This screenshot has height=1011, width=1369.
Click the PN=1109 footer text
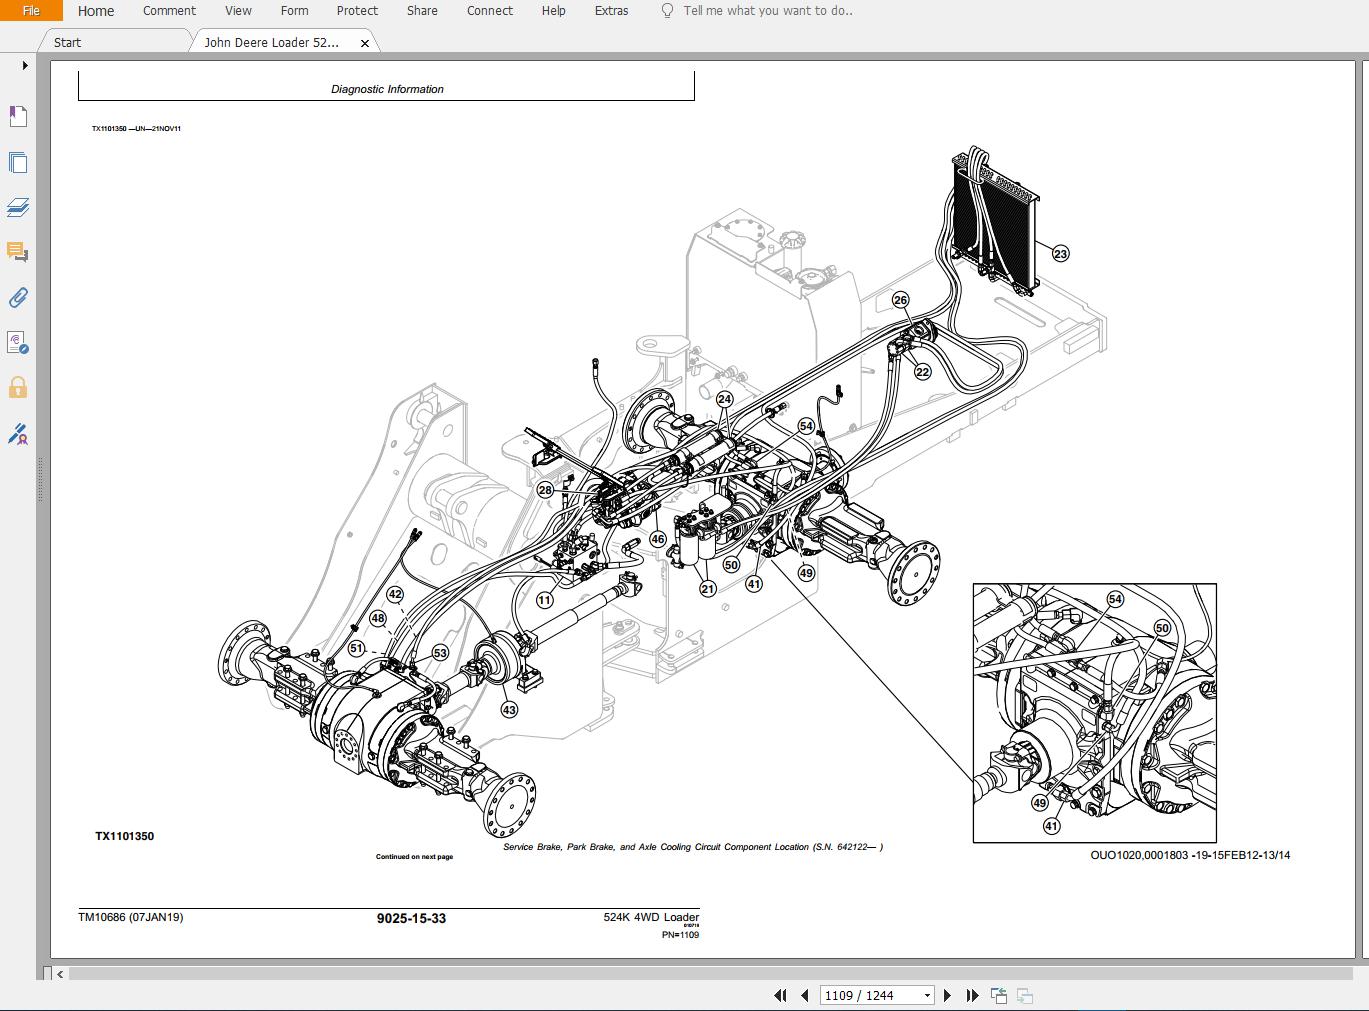pos(680,935)
